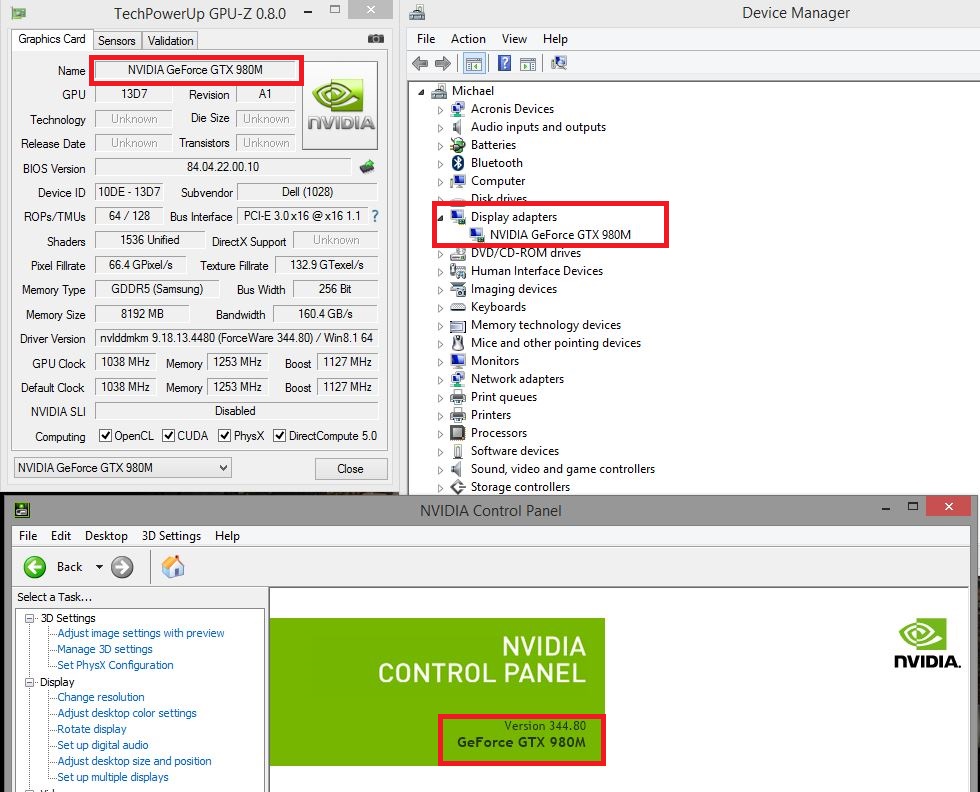This screenshot has height=792, width=980.
Task: Open Set up multiple displays link
Action: click(113, 777)
